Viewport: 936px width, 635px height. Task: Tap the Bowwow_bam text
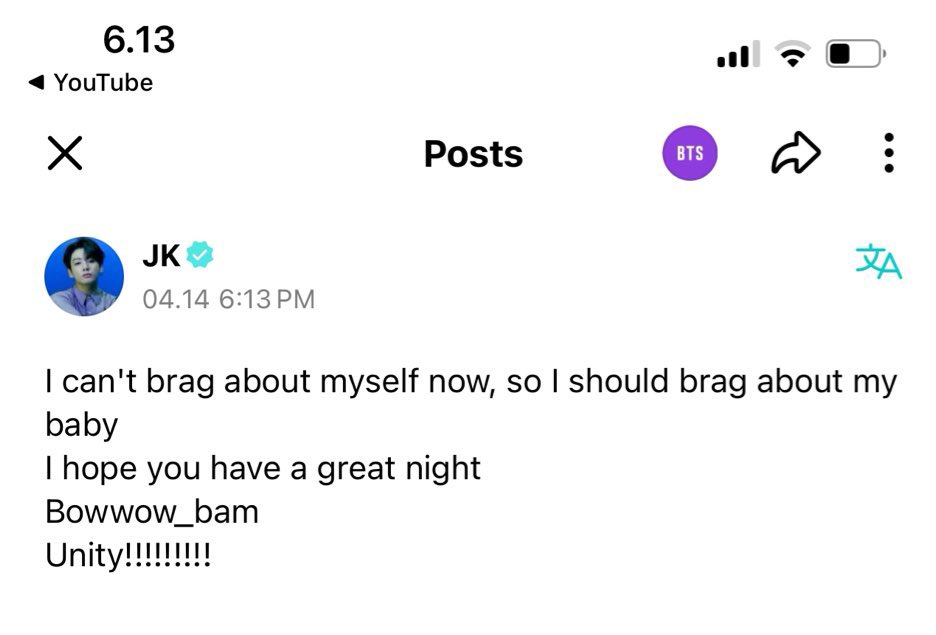tap(152, 512)
